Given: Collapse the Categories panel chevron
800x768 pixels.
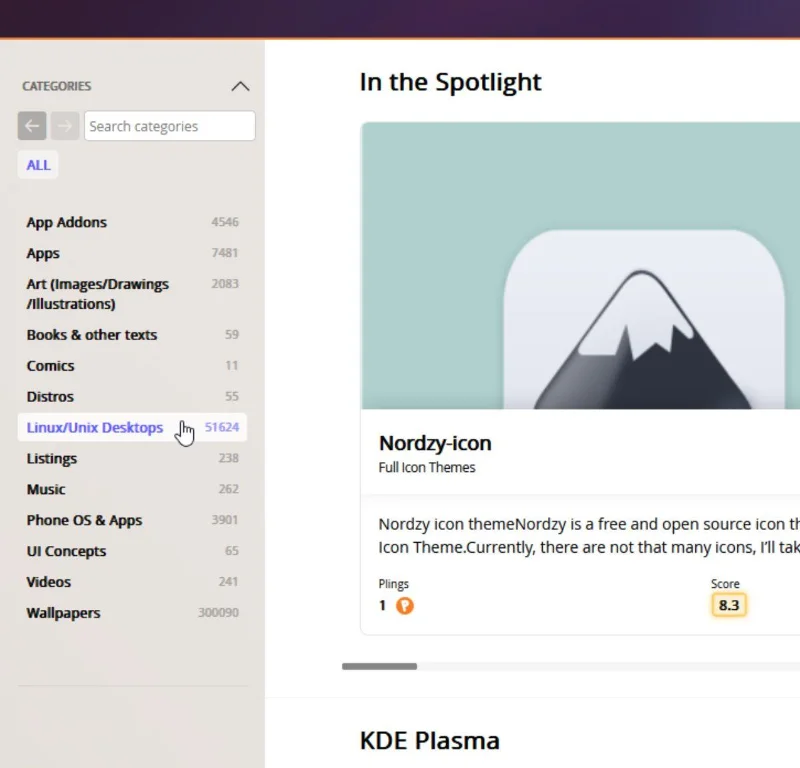Looking at the screenshot, I should 240,86.
